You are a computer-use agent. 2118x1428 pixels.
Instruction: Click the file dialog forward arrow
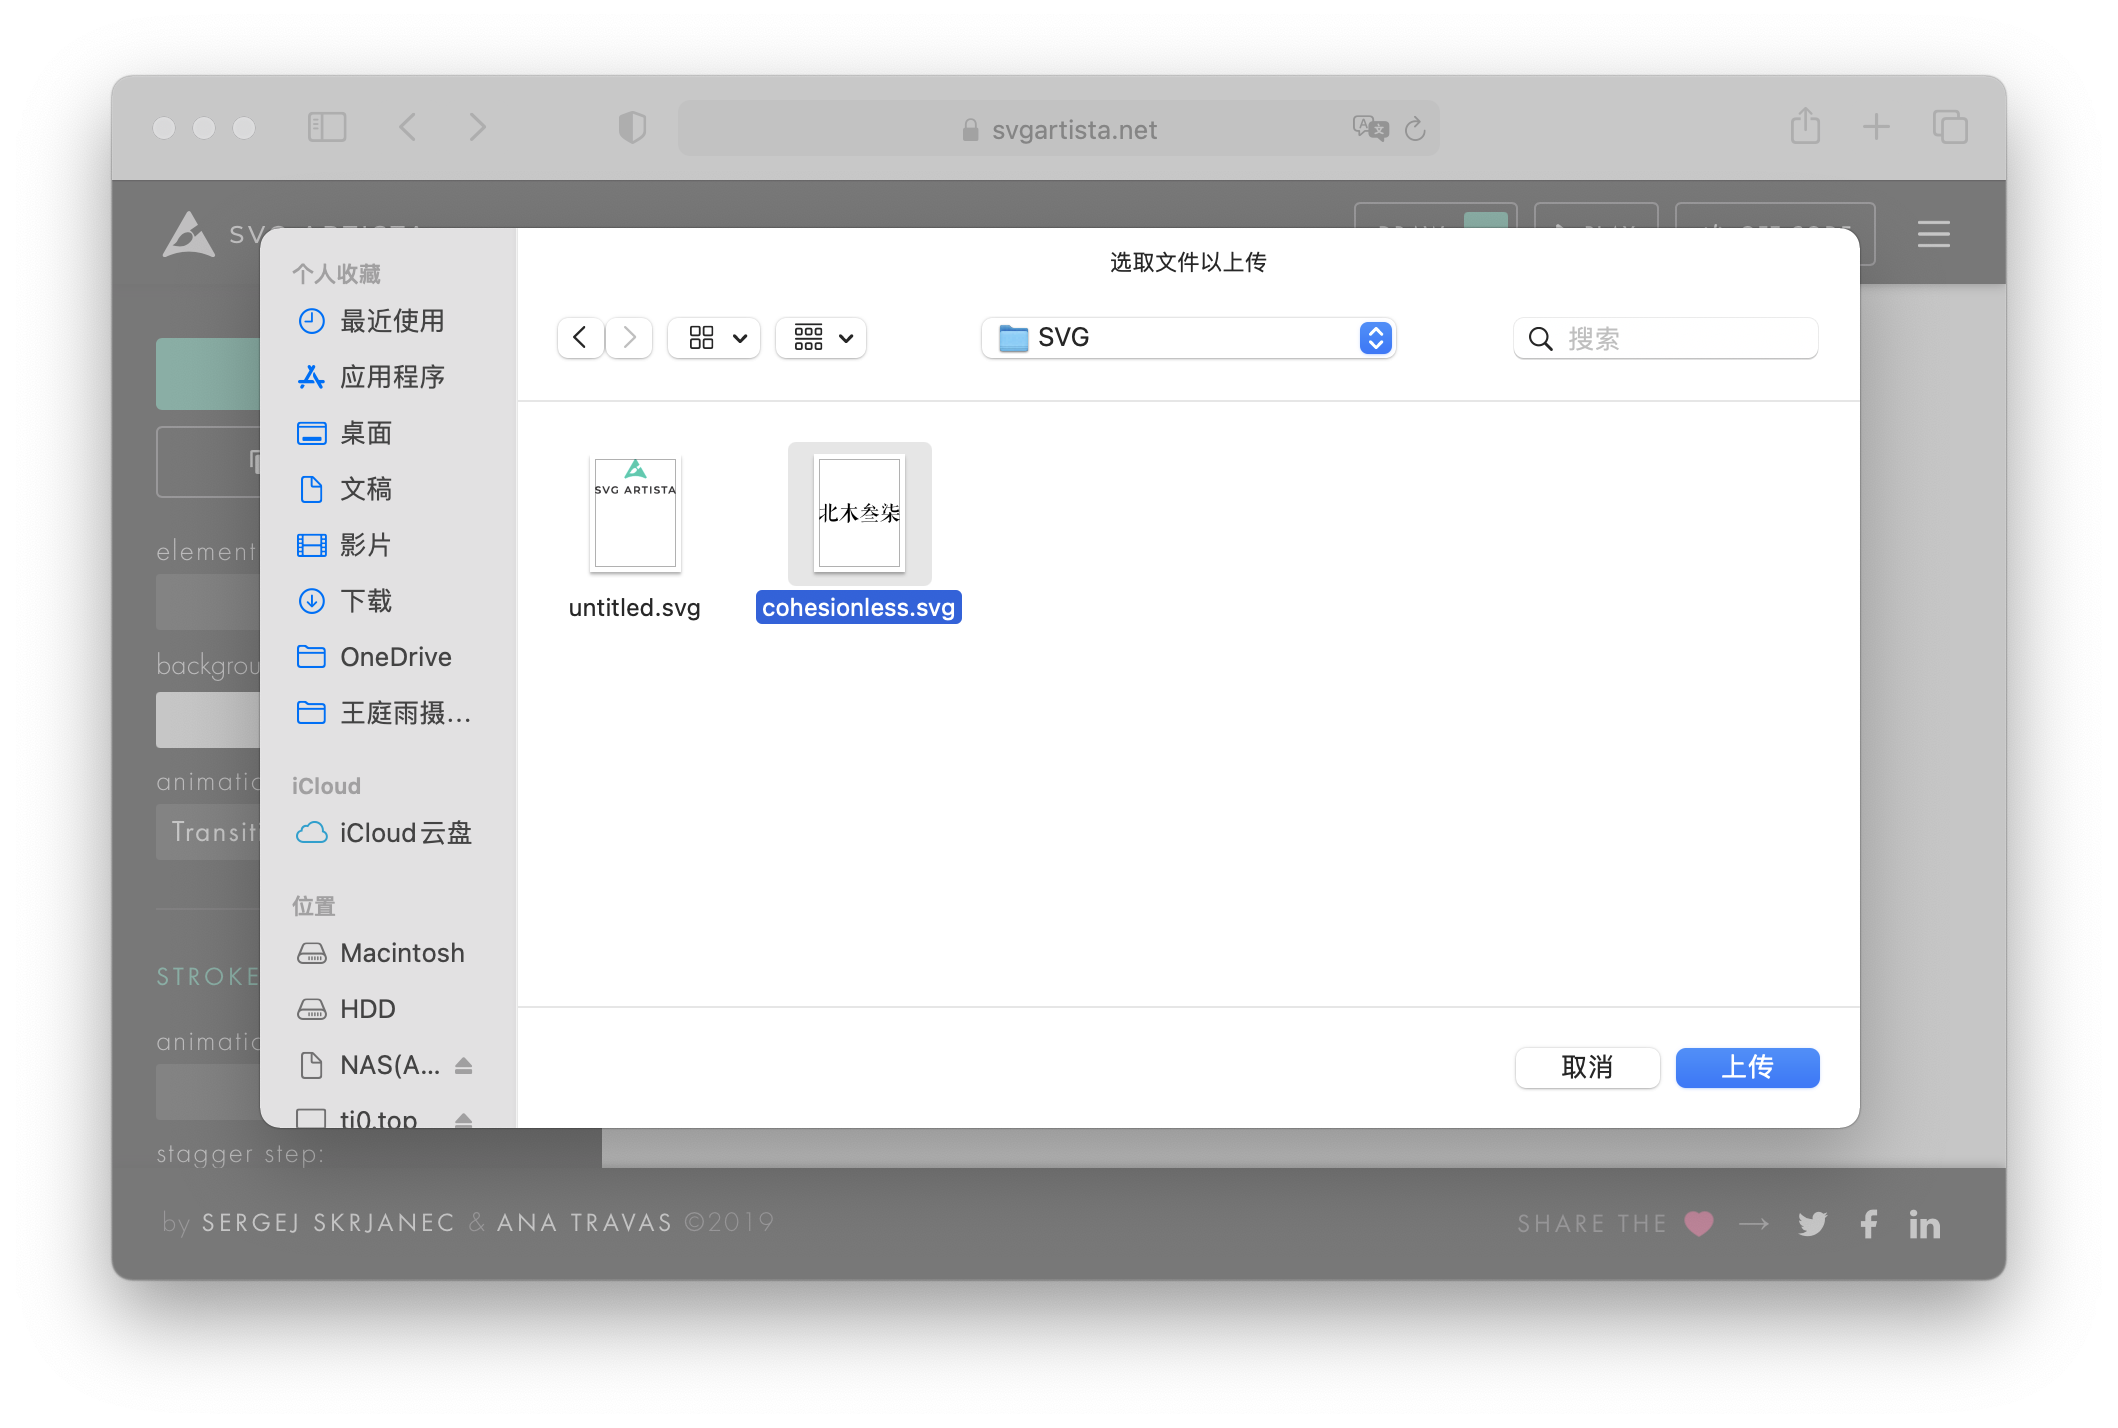pos(629,338)
